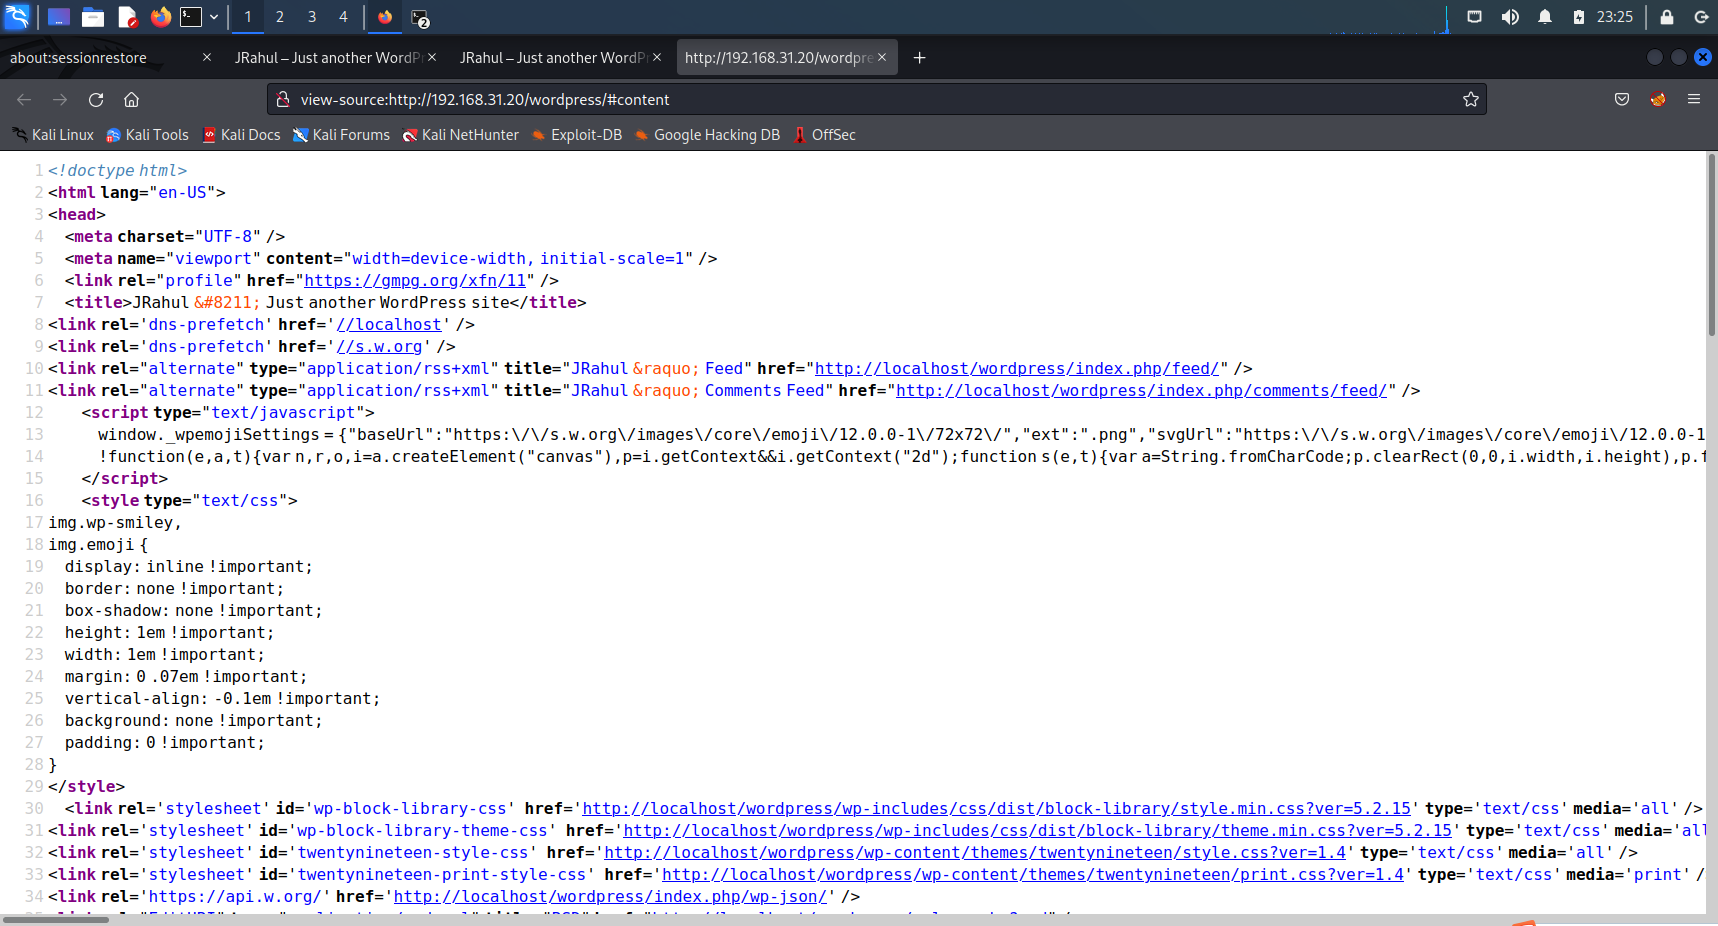Go to the Firefox home page
Viewport: 1718px width, 926px height.
[132, 99]
